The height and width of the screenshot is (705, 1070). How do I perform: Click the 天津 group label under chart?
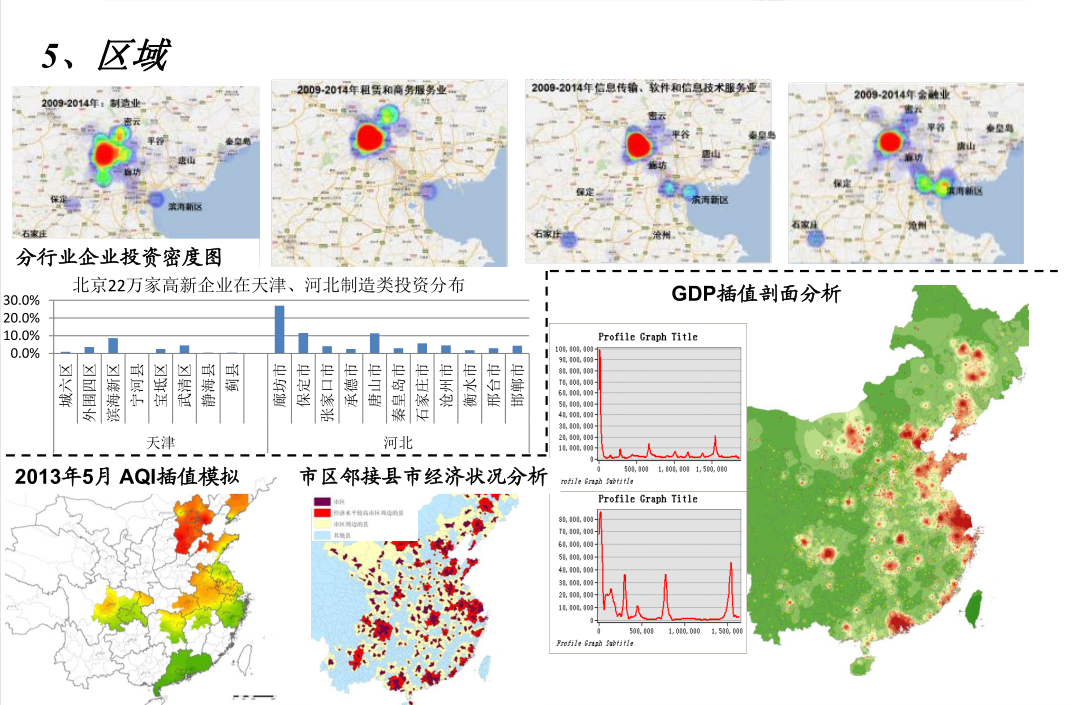pyautogui.click(x=159, y=441)
